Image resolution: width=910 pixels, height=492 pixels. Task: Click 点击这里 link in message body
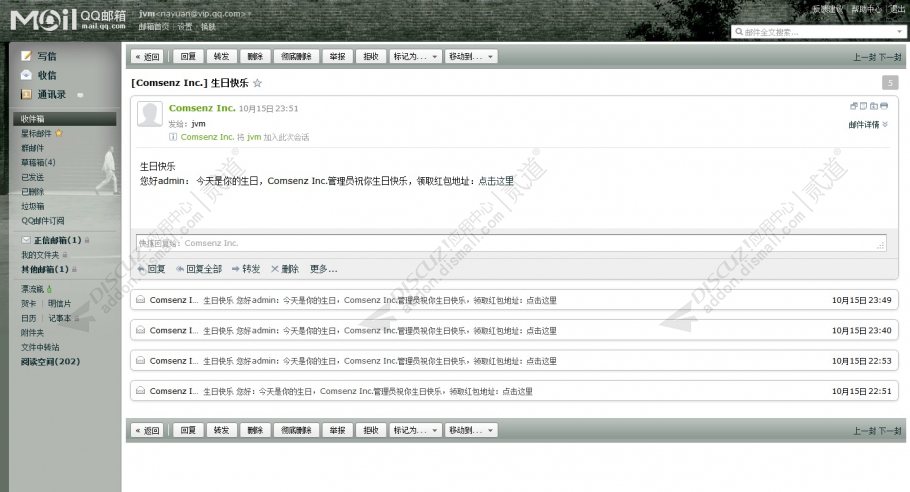[496, 181]
